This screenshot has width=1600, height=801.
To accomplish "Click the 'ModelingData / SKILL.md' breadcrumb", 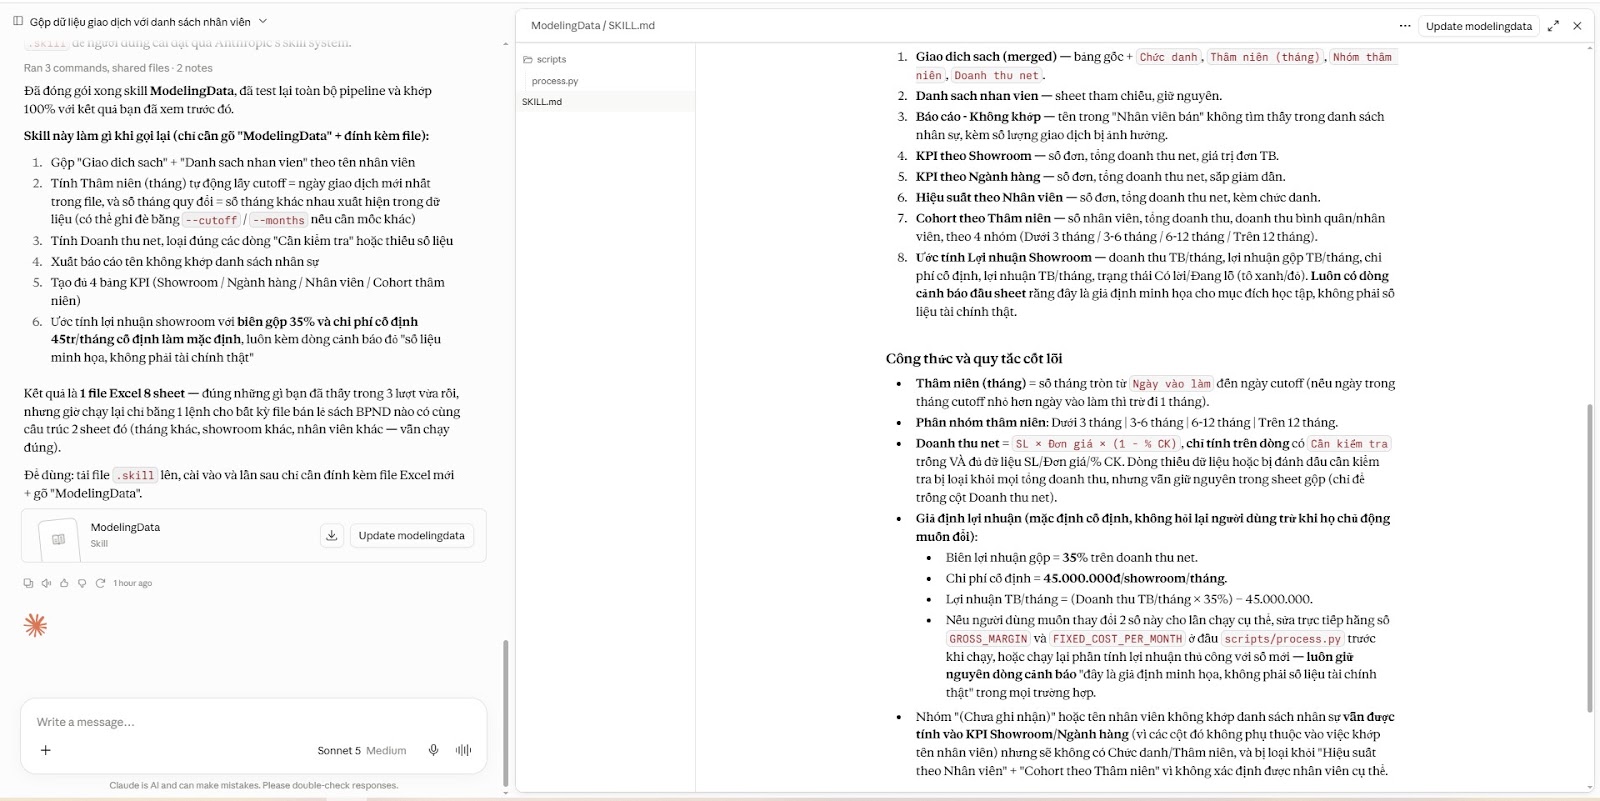I will point(593,26).
